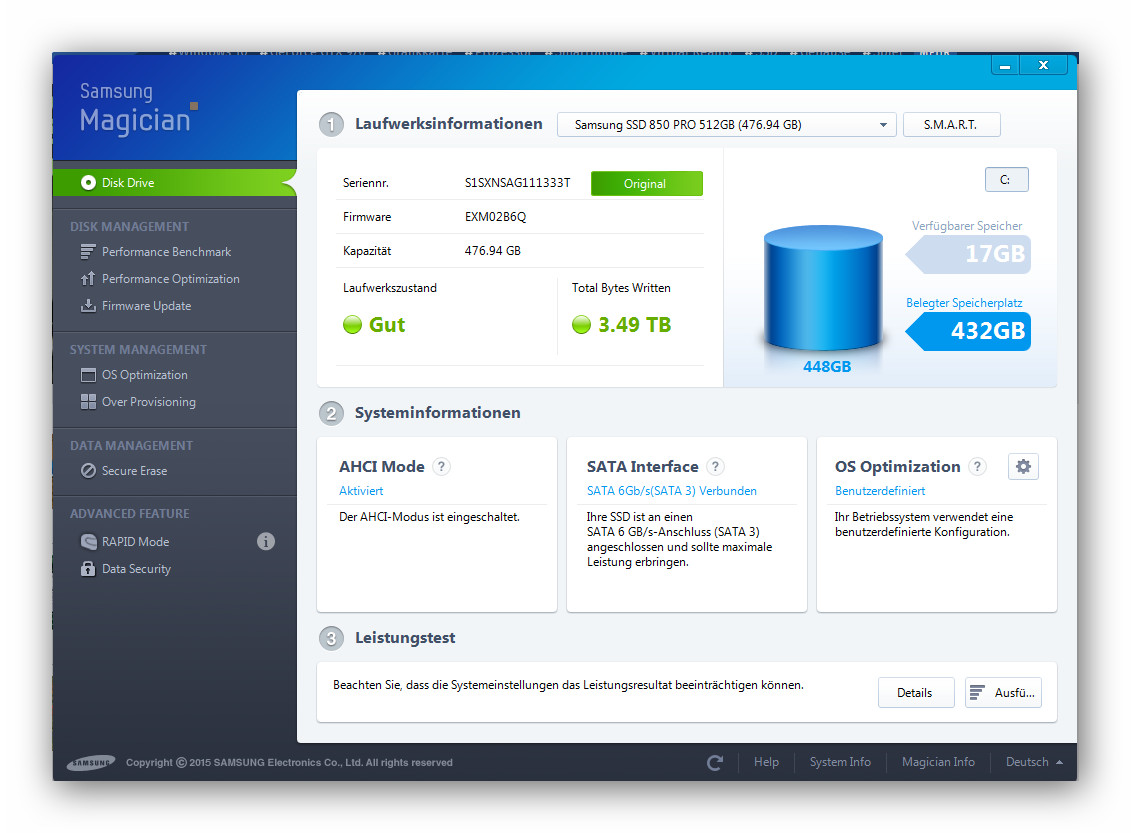The image size is (1131, 833).
Task: Go to Firmware Update
Action: pyautogui.click(x=146, y=306)
